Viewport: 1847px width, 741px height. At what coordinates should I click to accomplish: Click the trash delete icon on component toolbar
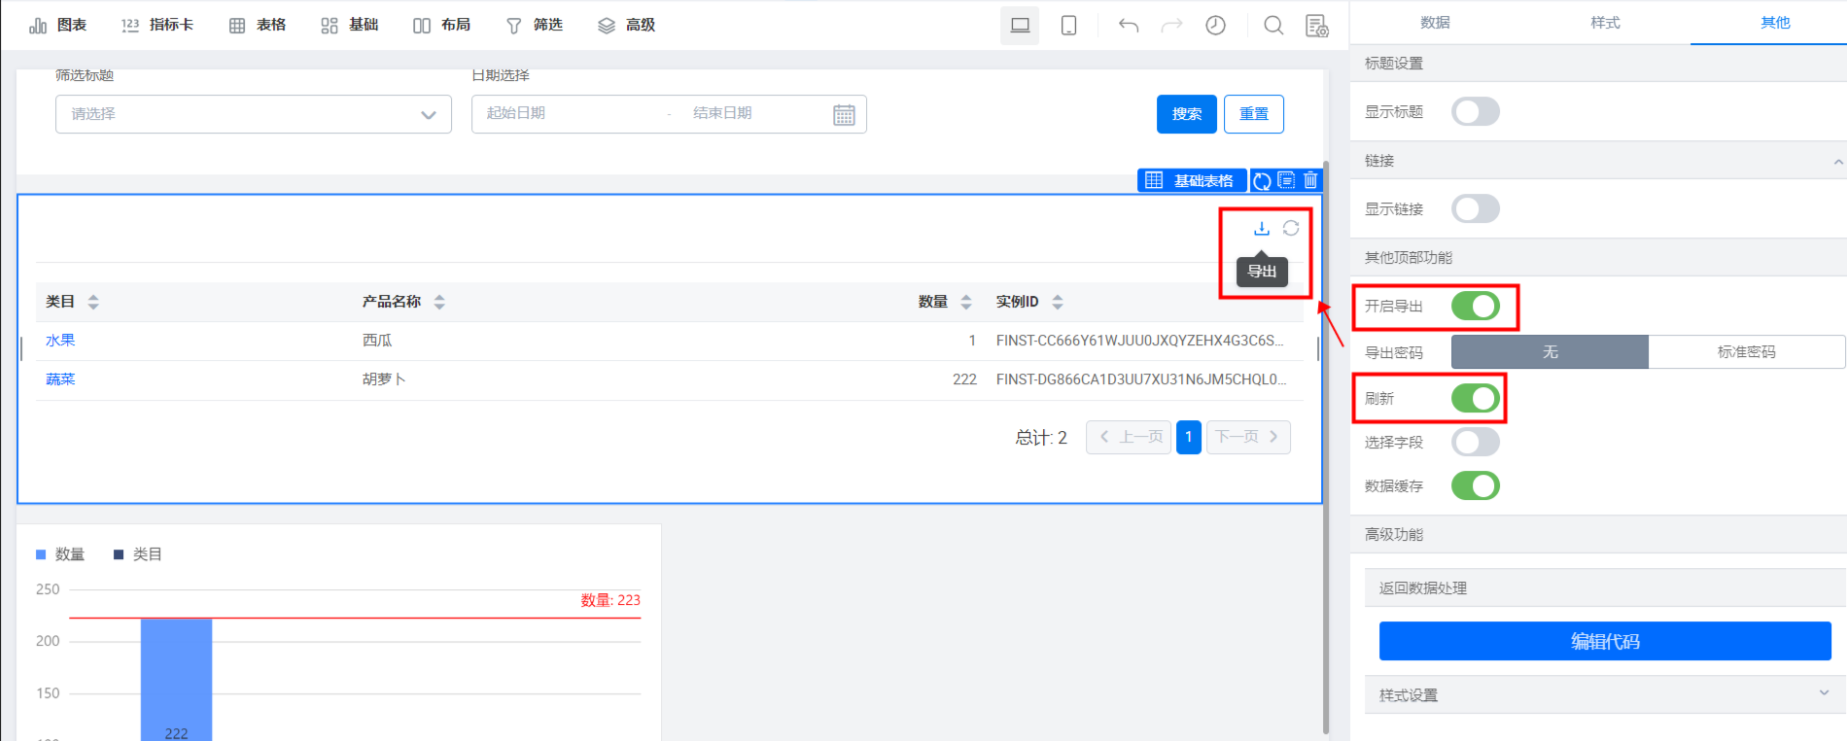click(x=1310, y=180)
